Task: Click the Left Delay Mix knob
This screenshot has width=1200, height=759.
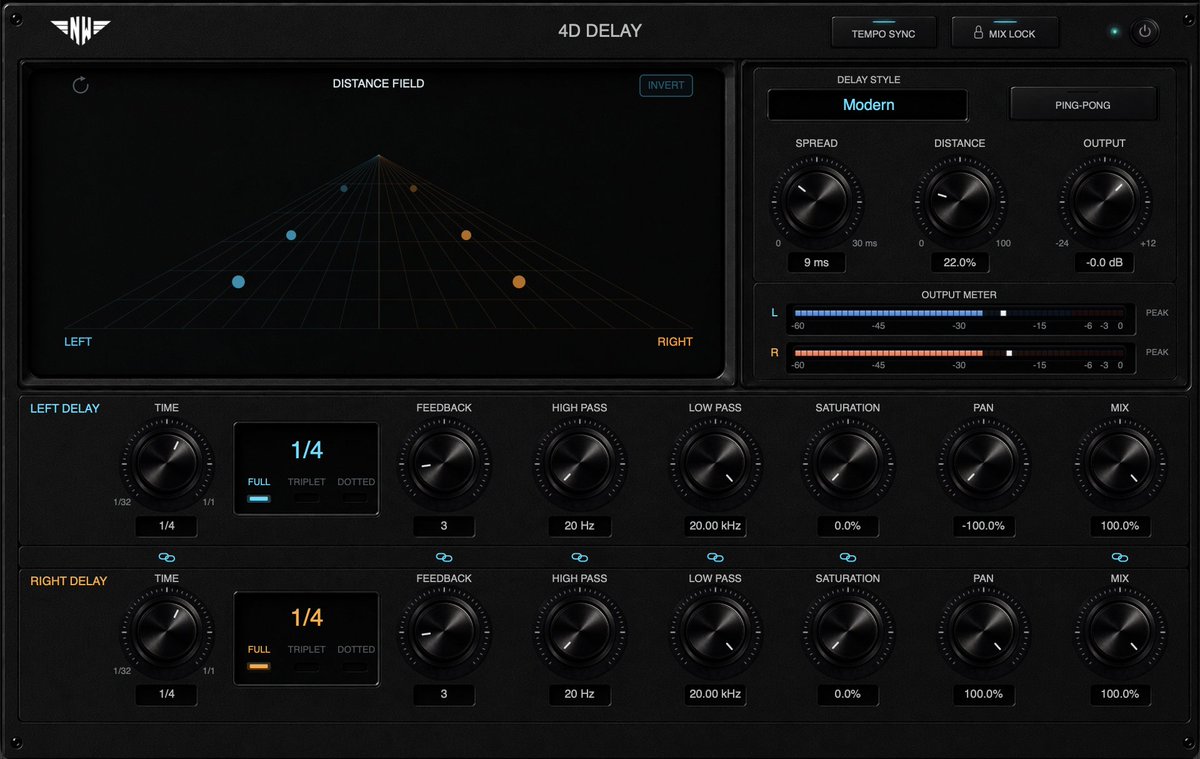Action: click(1120, 464)
